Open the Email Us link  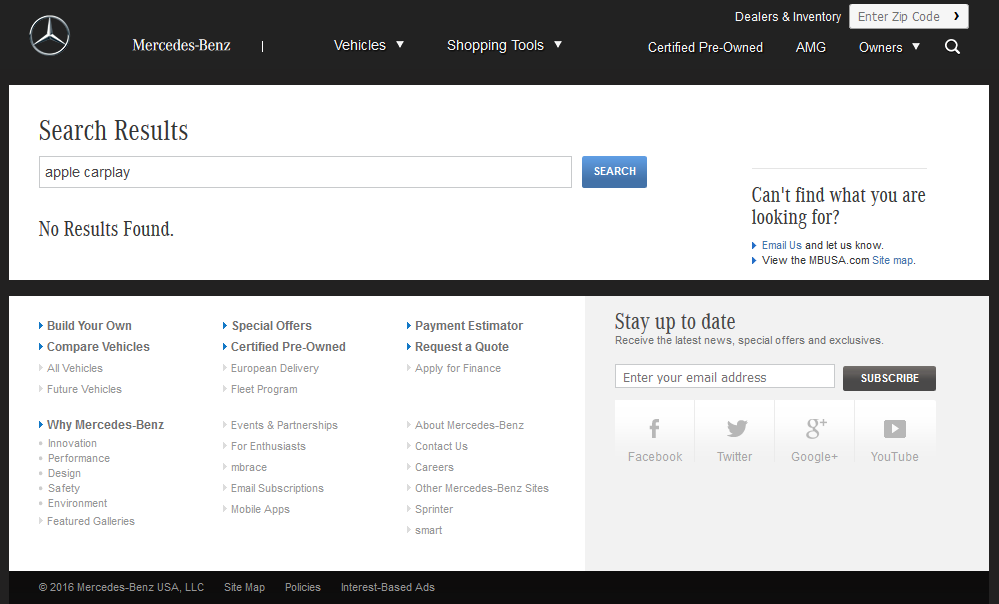[x=782, y=245]
